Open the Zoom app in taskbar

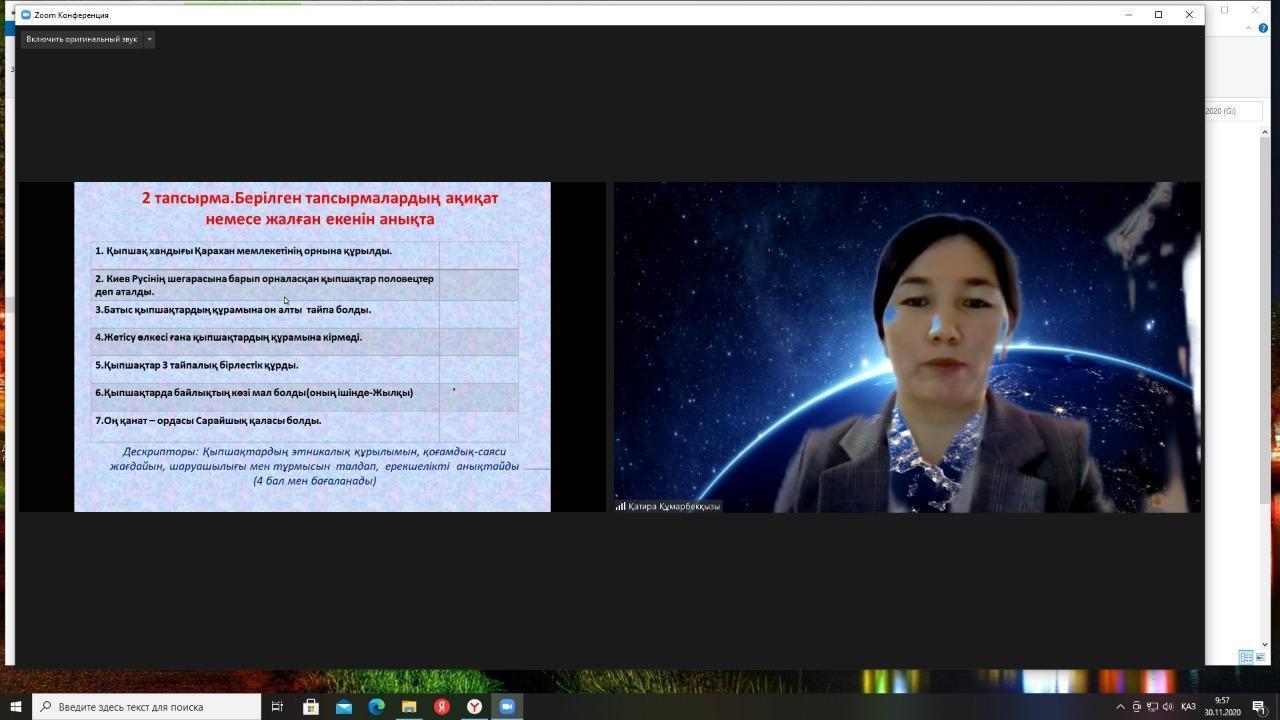tap(507, 706)
